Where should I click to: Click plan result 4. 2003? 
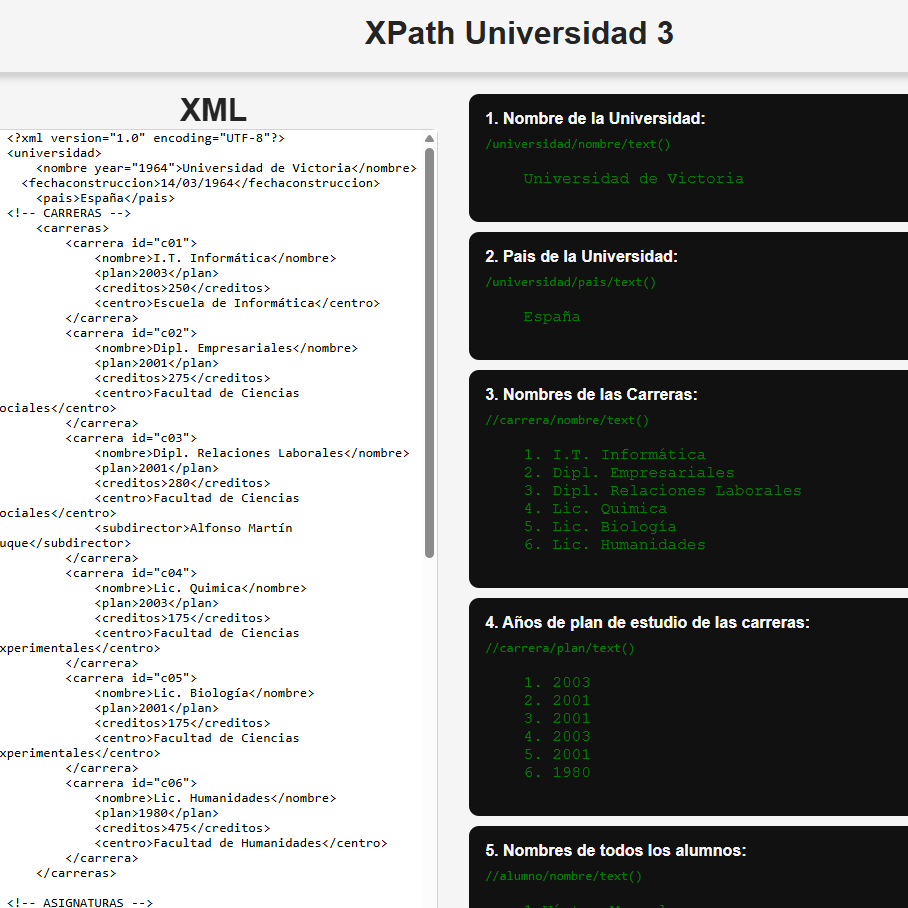(557, 736)
